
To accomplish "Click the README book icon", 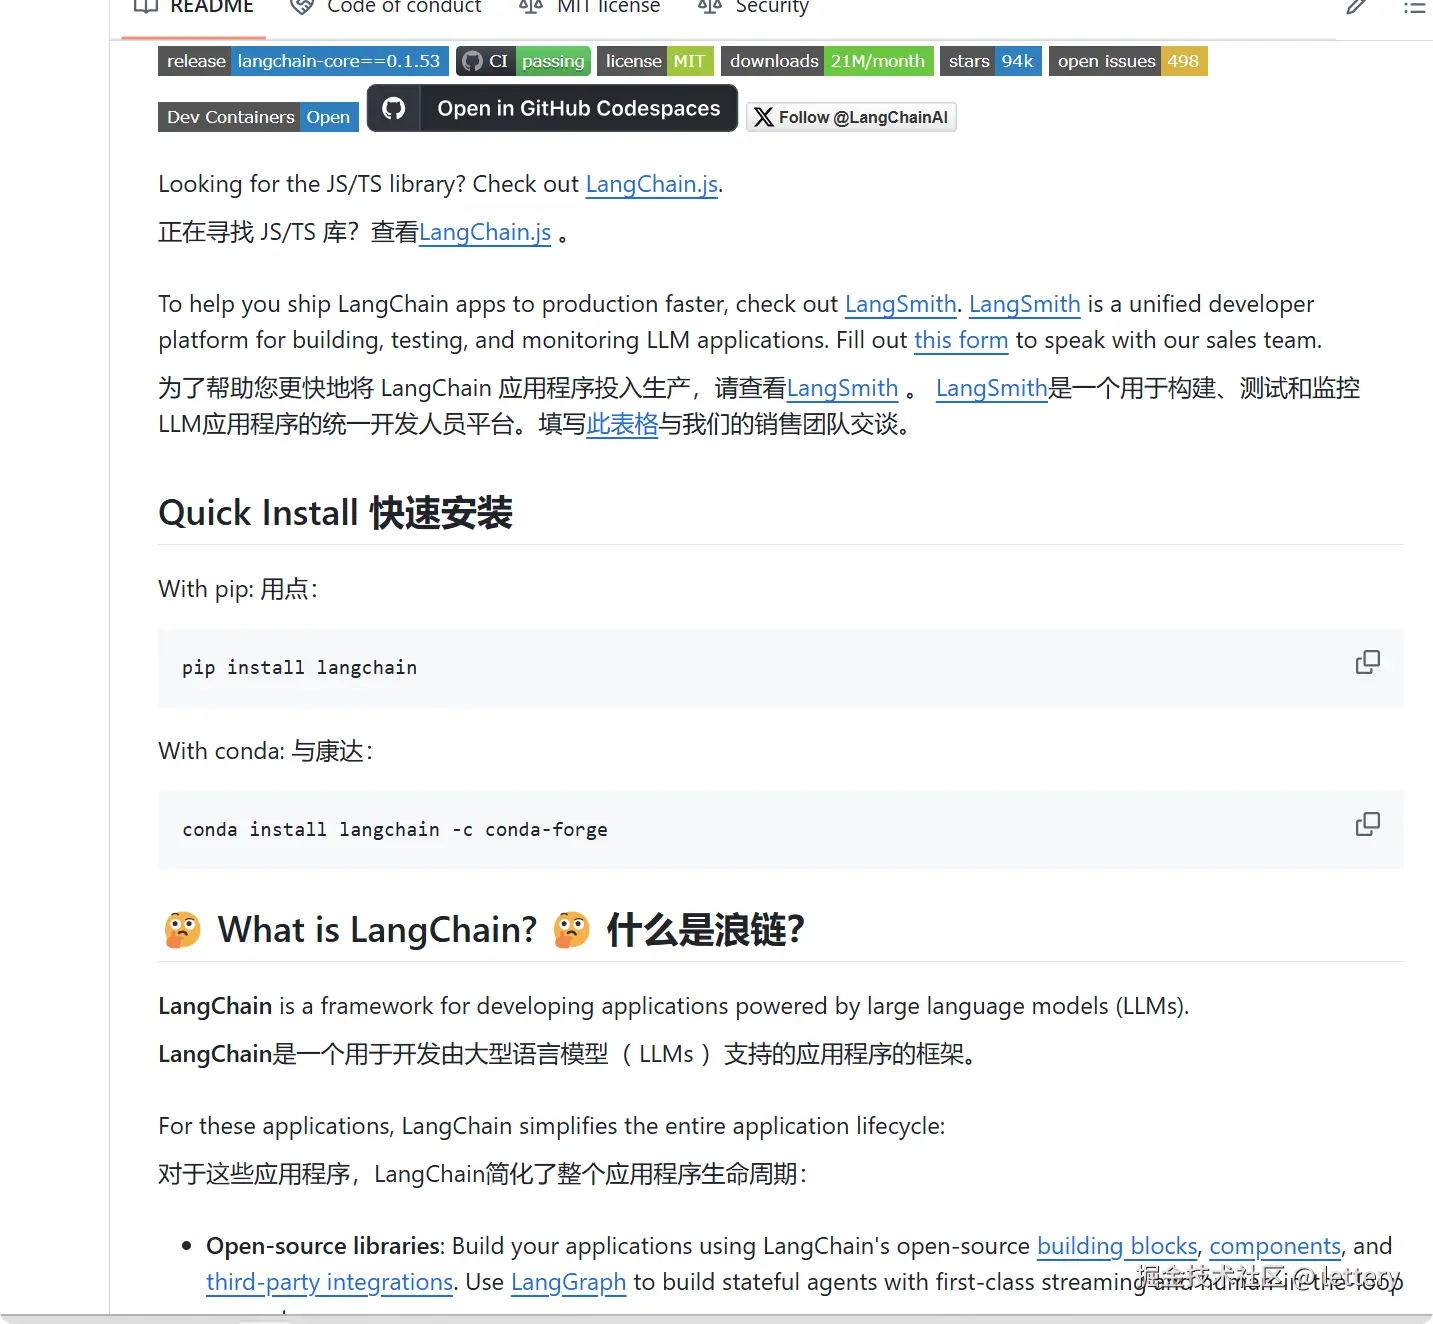I will [x=146, y=7].
